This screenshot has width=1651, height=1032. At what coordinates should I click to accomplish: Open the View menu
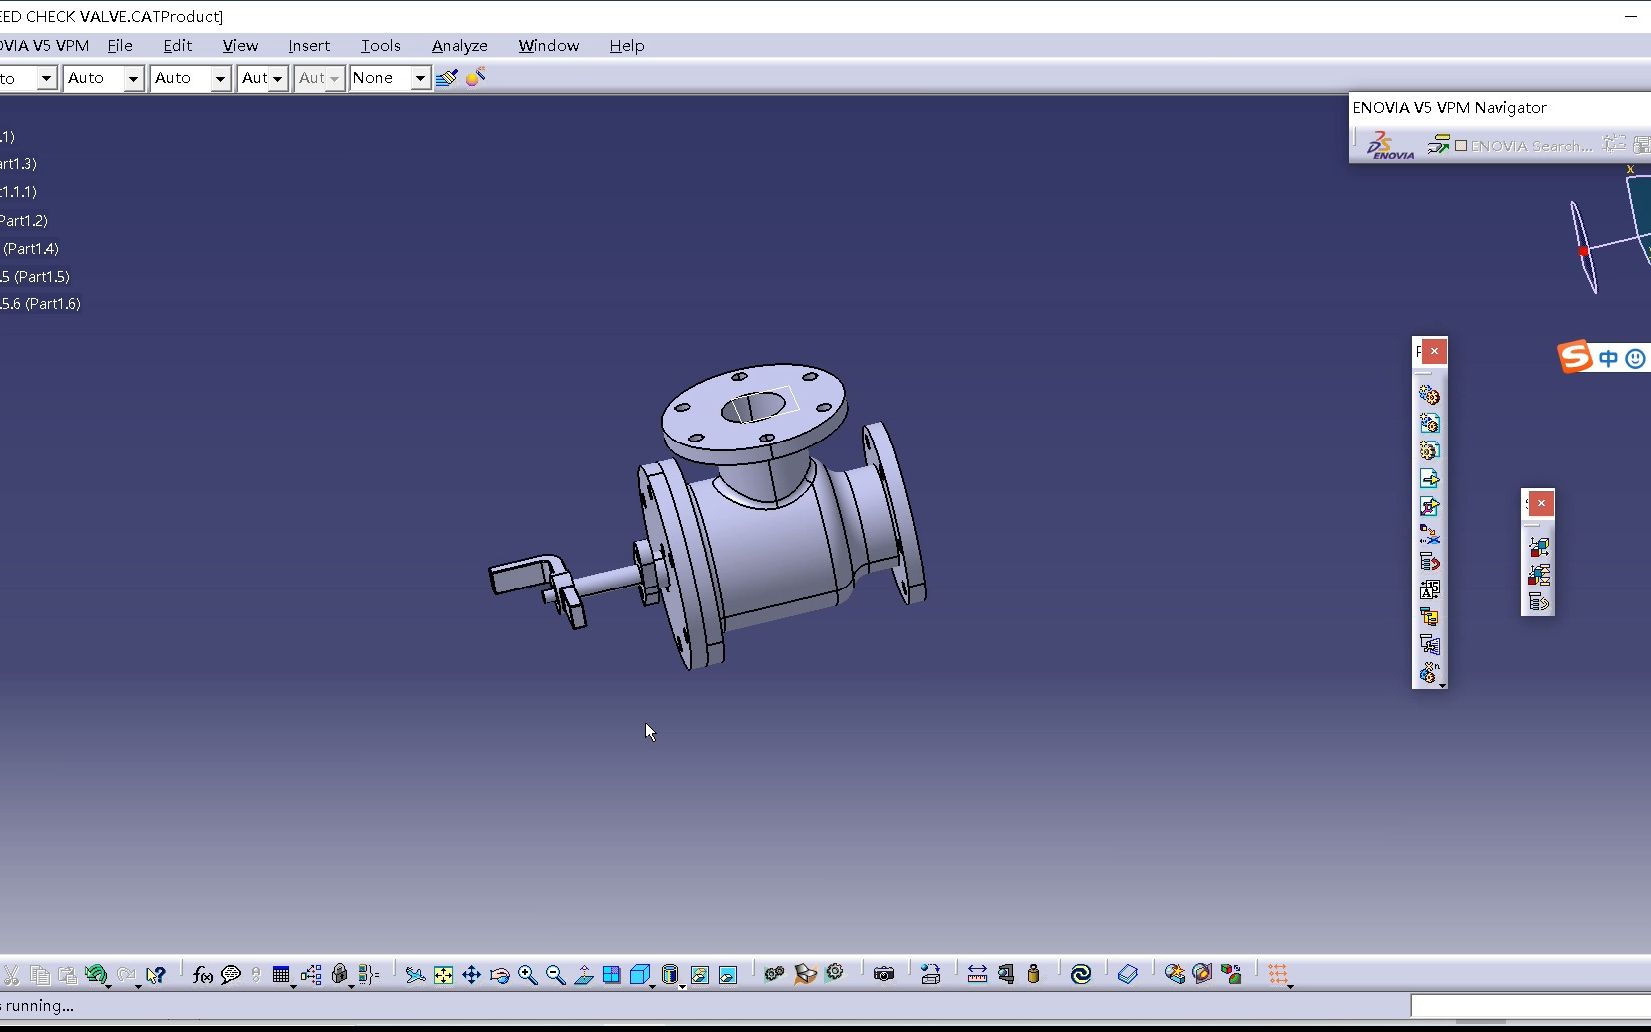point(240,46)
